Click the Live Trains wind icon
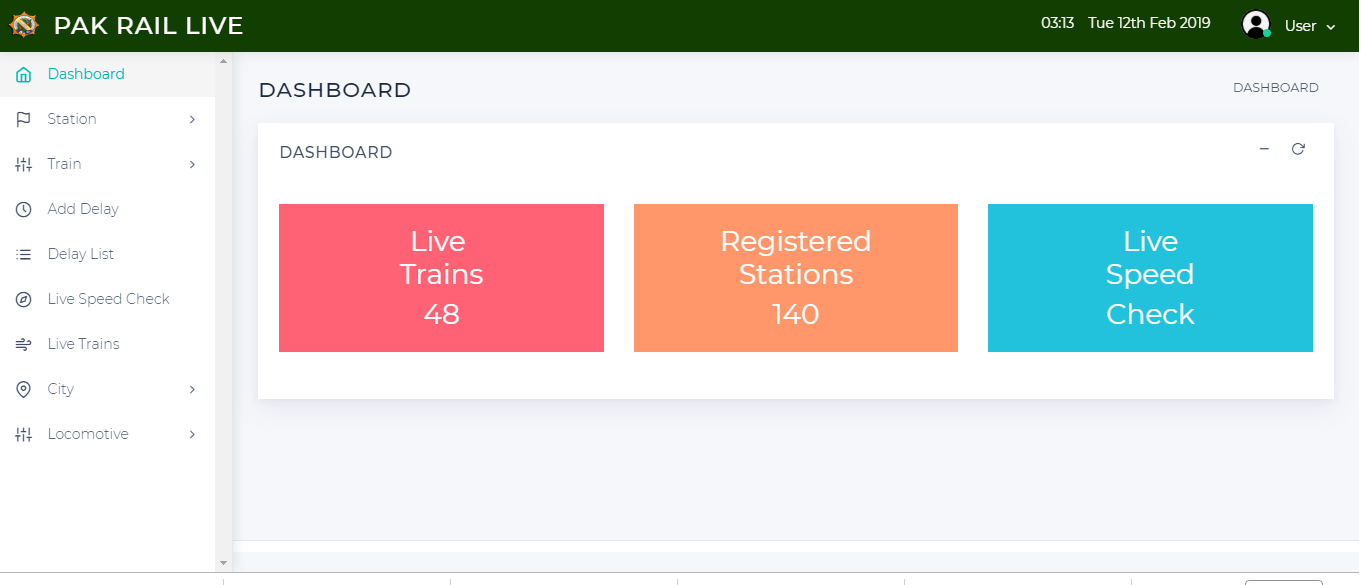1361x585 pixels. pos(24,345)
